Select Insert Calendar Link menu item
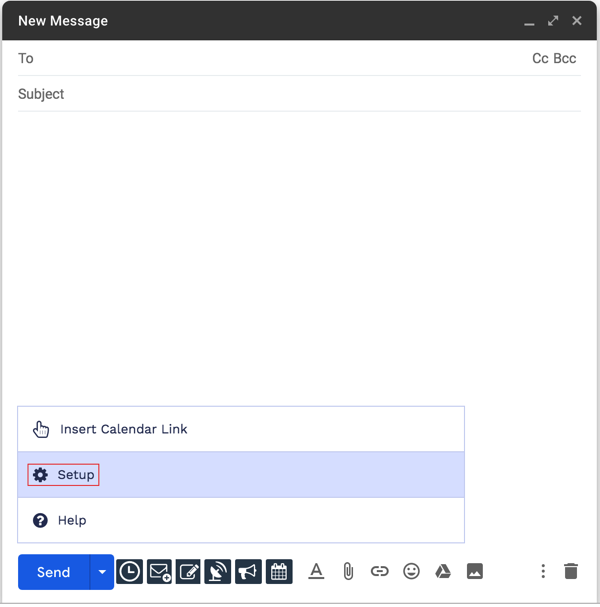 [123, 429]
